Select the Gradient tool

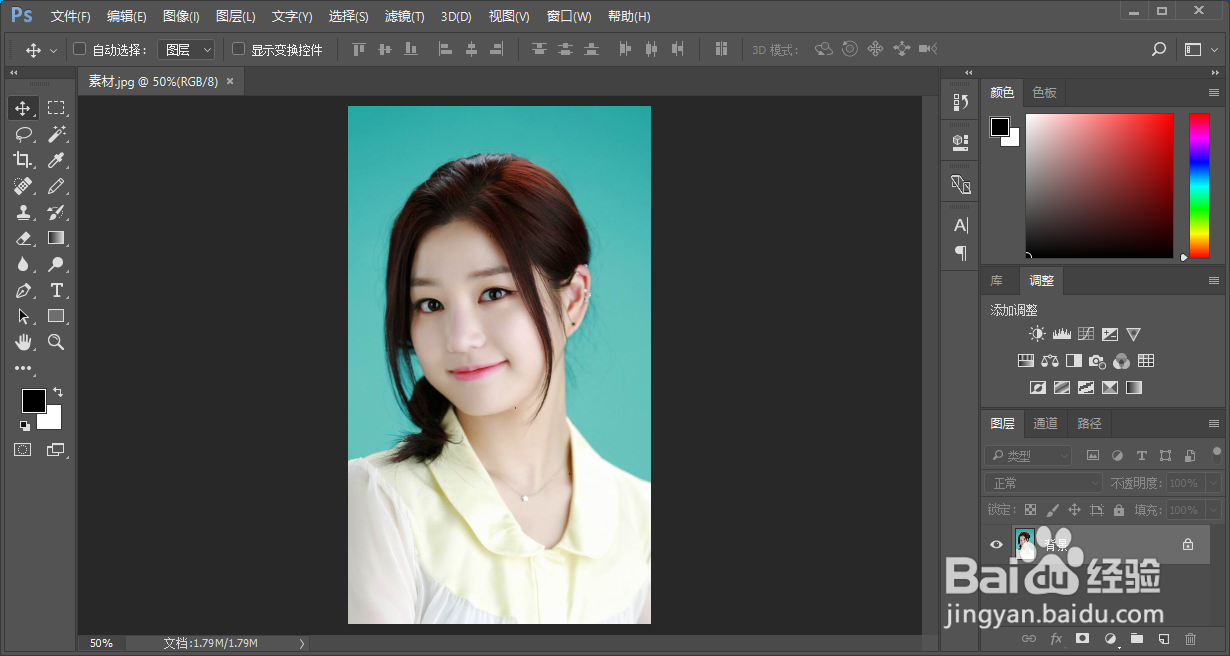pos(57,238)
